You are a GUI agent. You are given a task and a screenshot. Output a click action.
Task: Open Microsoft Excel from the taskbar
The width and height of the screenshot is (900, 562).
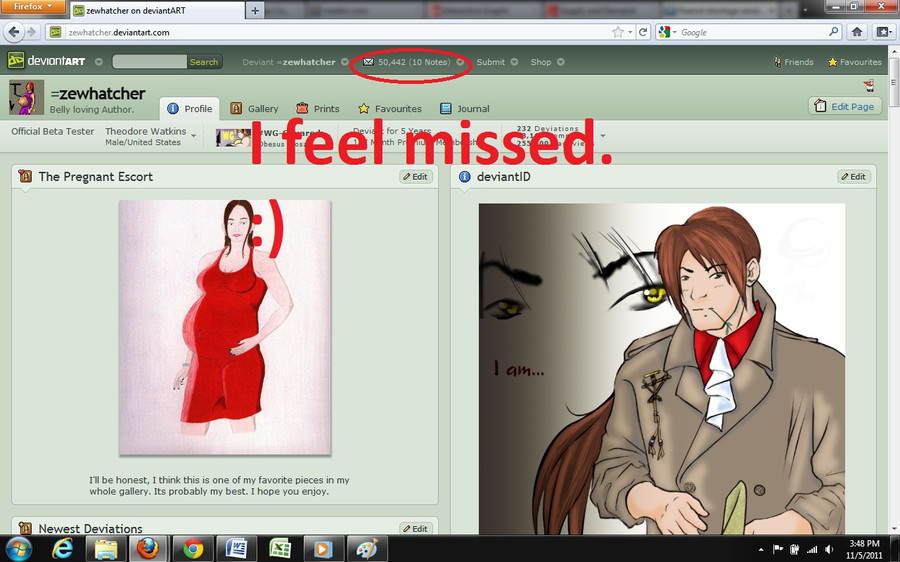[x=280, y=549]
